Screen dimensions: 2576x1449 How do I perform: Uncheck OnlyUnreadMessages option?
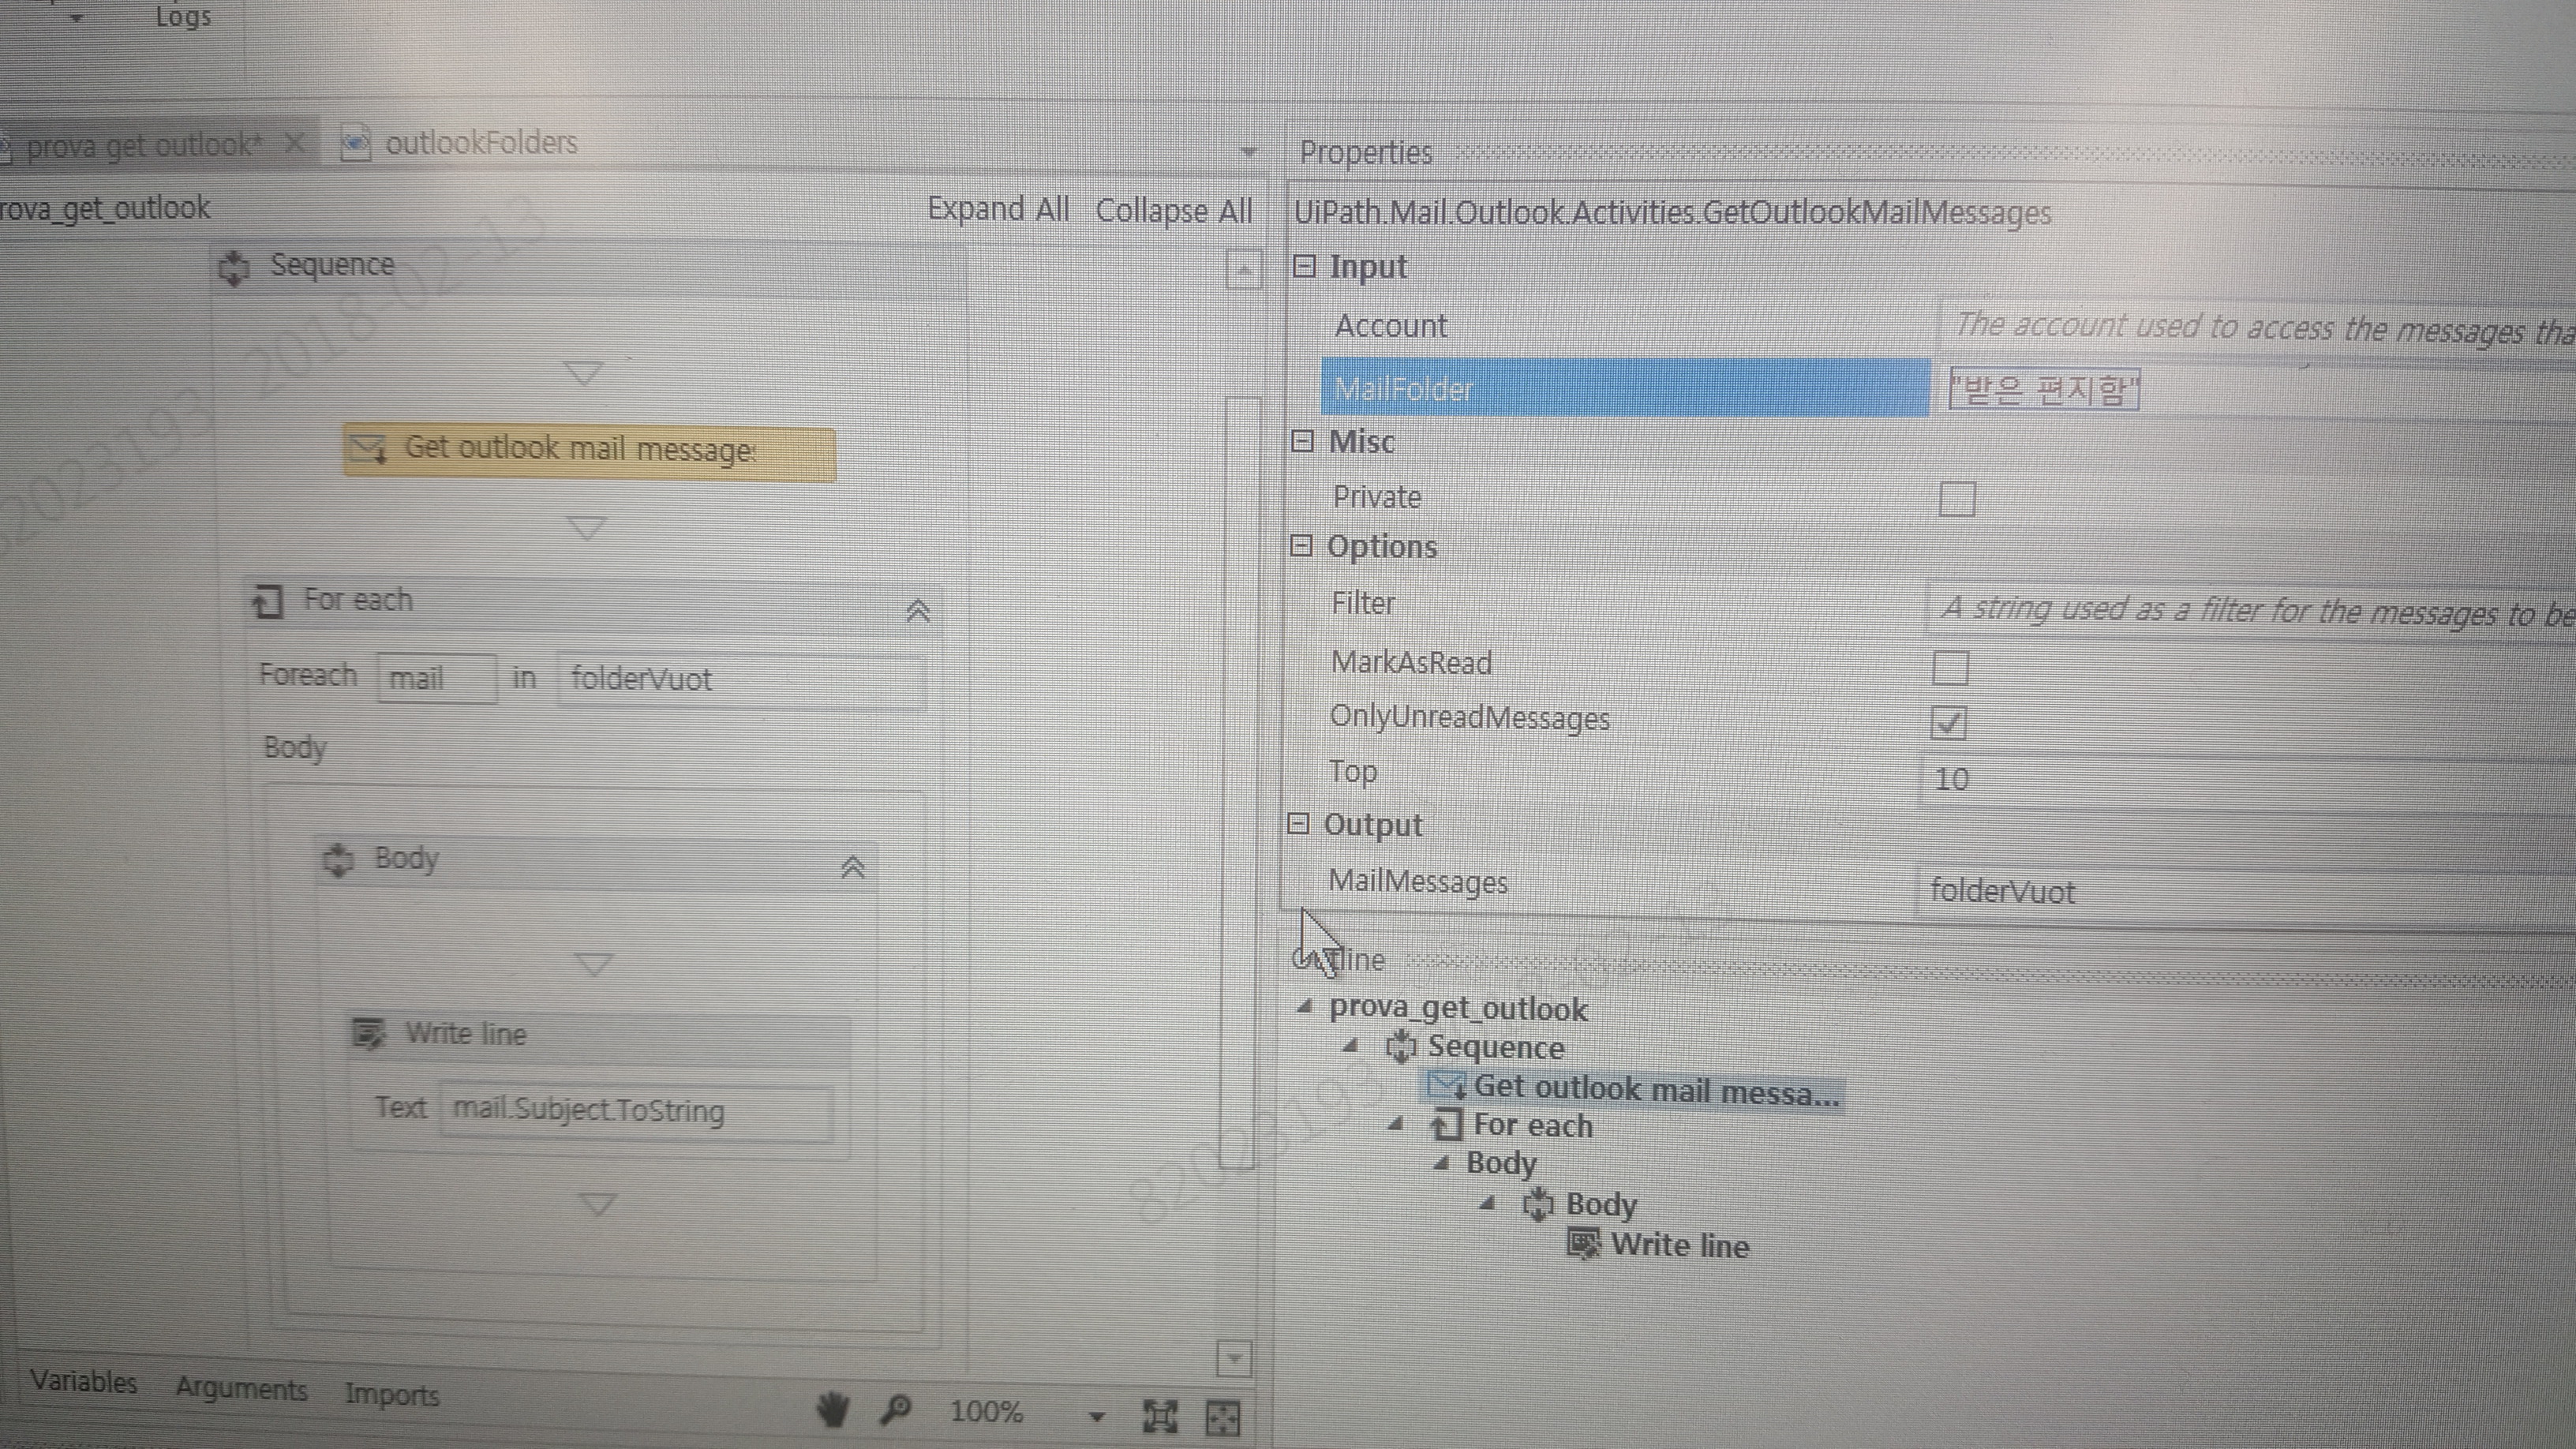pos(1948,722)
